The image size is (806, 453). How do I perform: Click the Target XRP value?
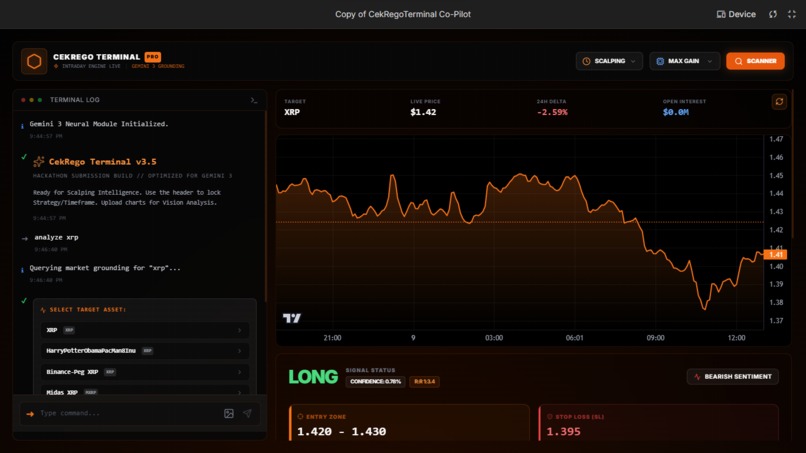(292, 112)
